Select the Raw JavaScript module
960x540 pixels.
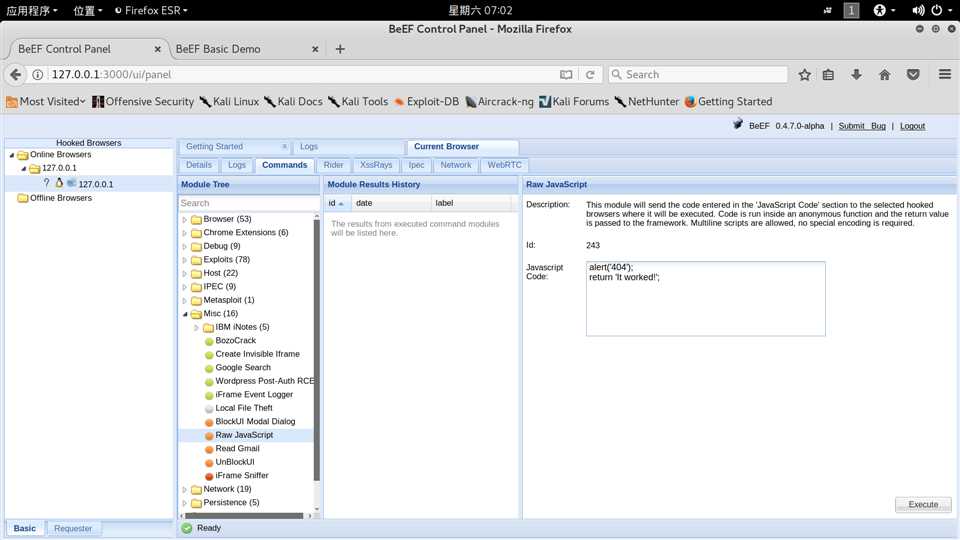[244, 435]
